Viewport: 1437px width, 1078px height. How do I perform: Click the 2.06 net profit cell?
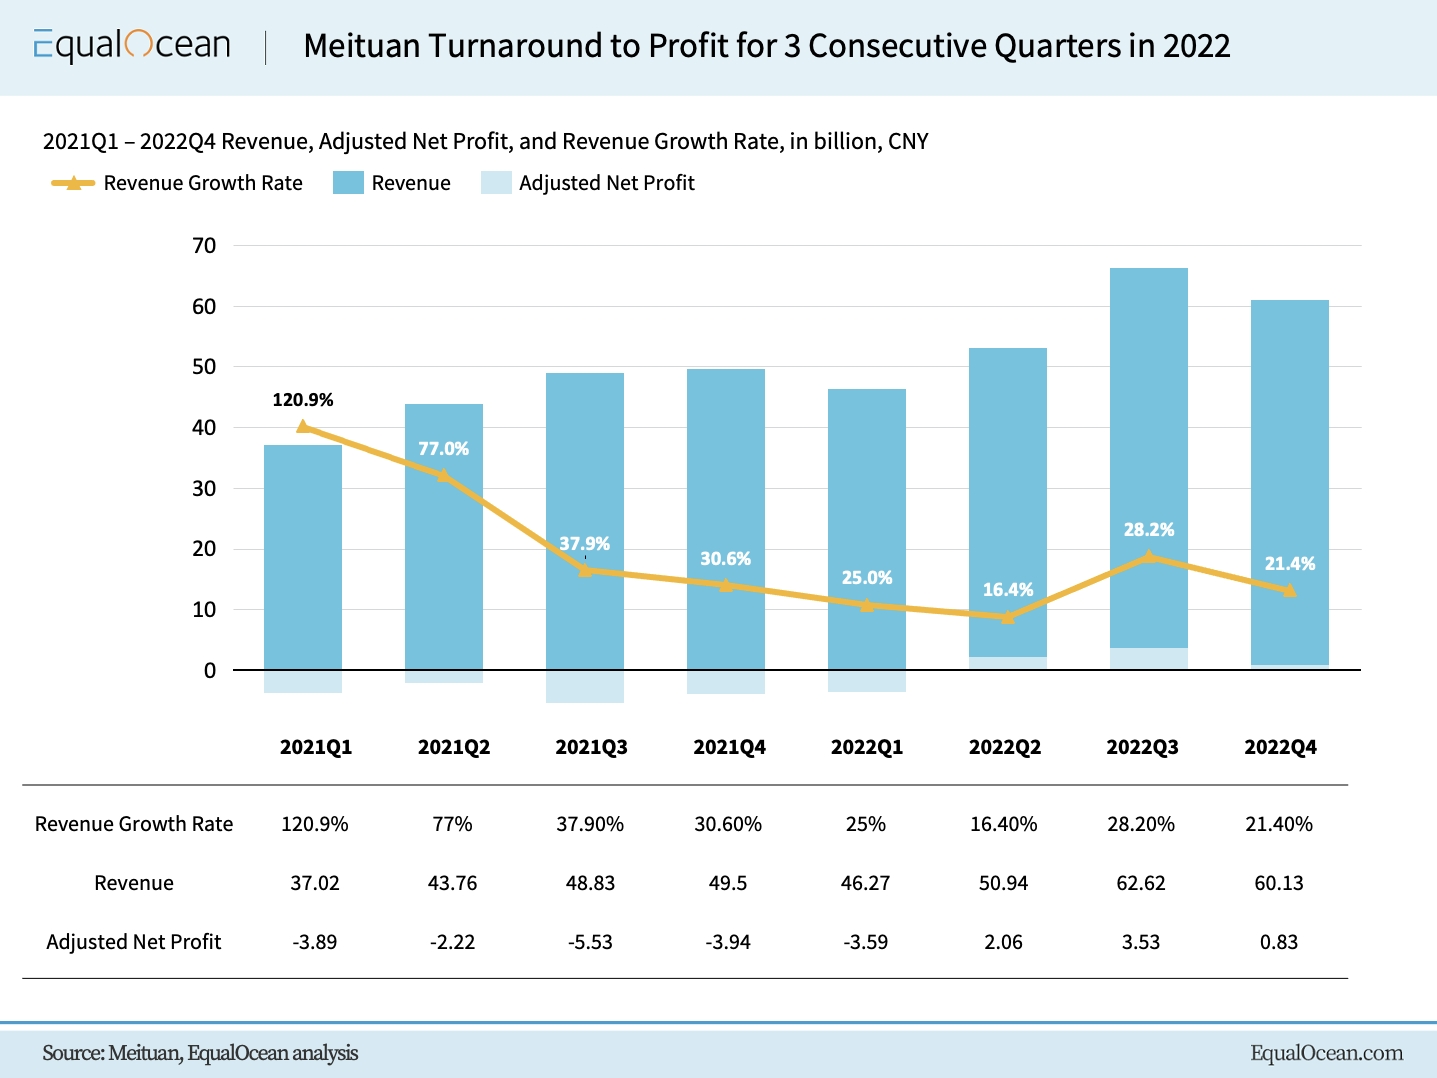pyautogui.click(x=1004, y=942)
